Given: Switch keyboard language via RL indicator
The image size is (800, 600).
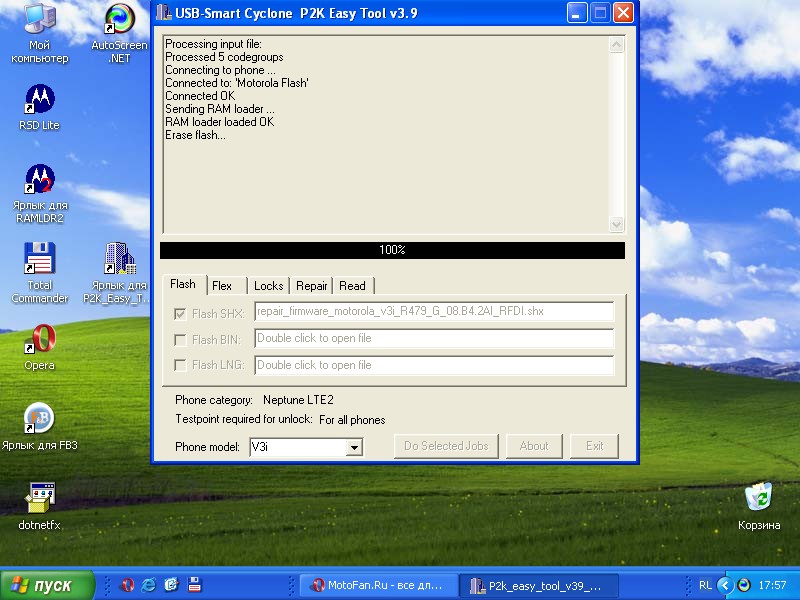Looking at the screenshot, I should (705, 585).
